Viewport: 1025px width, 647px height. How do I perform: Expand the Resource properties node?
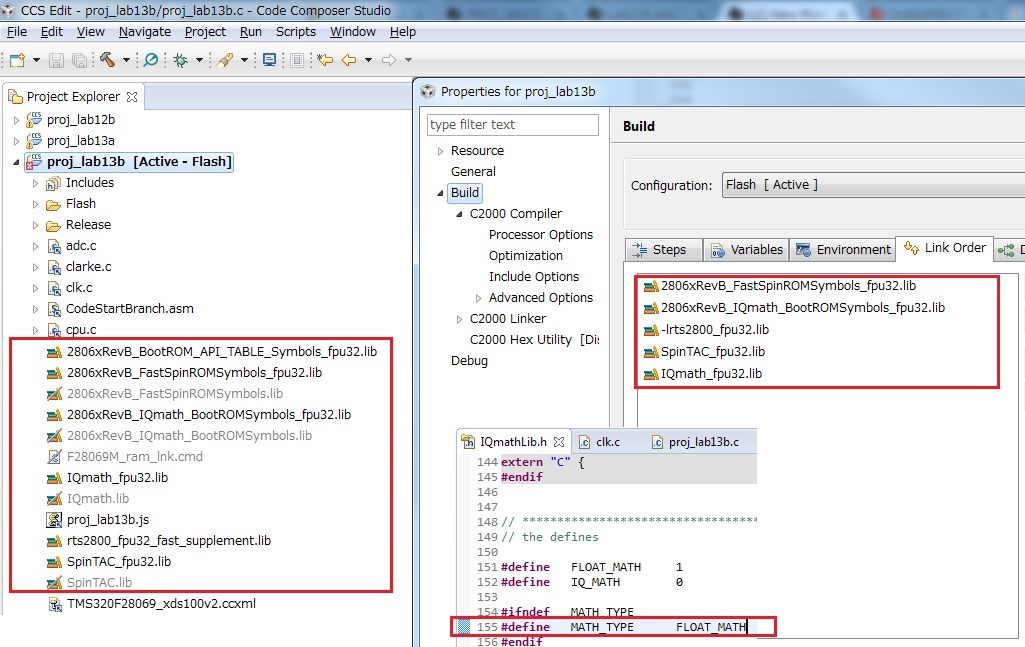pyautogui.click(x=440, y=152)
